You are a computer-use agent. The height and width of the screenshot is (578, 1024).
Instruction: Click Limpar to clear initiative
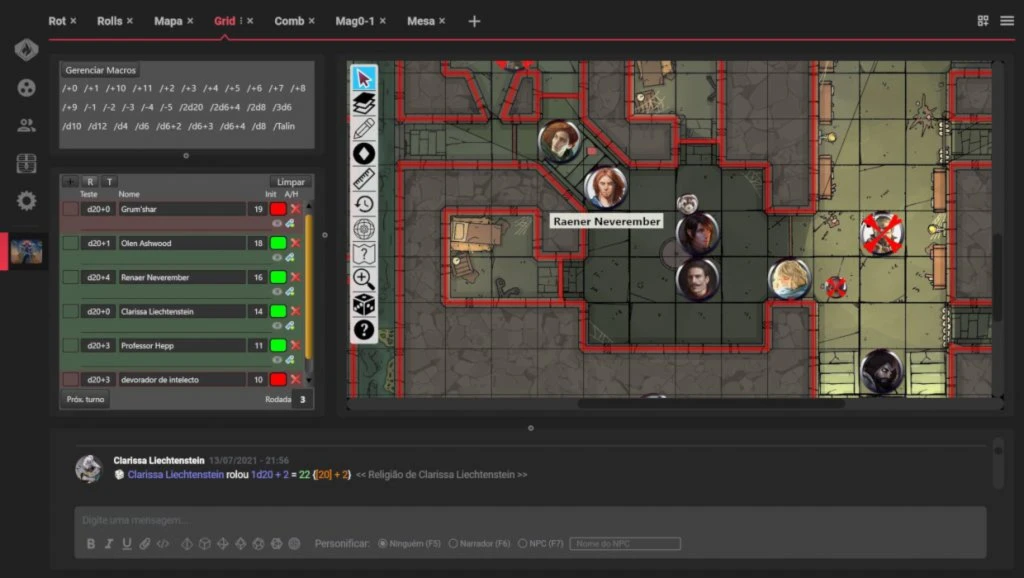click(291, 182)
